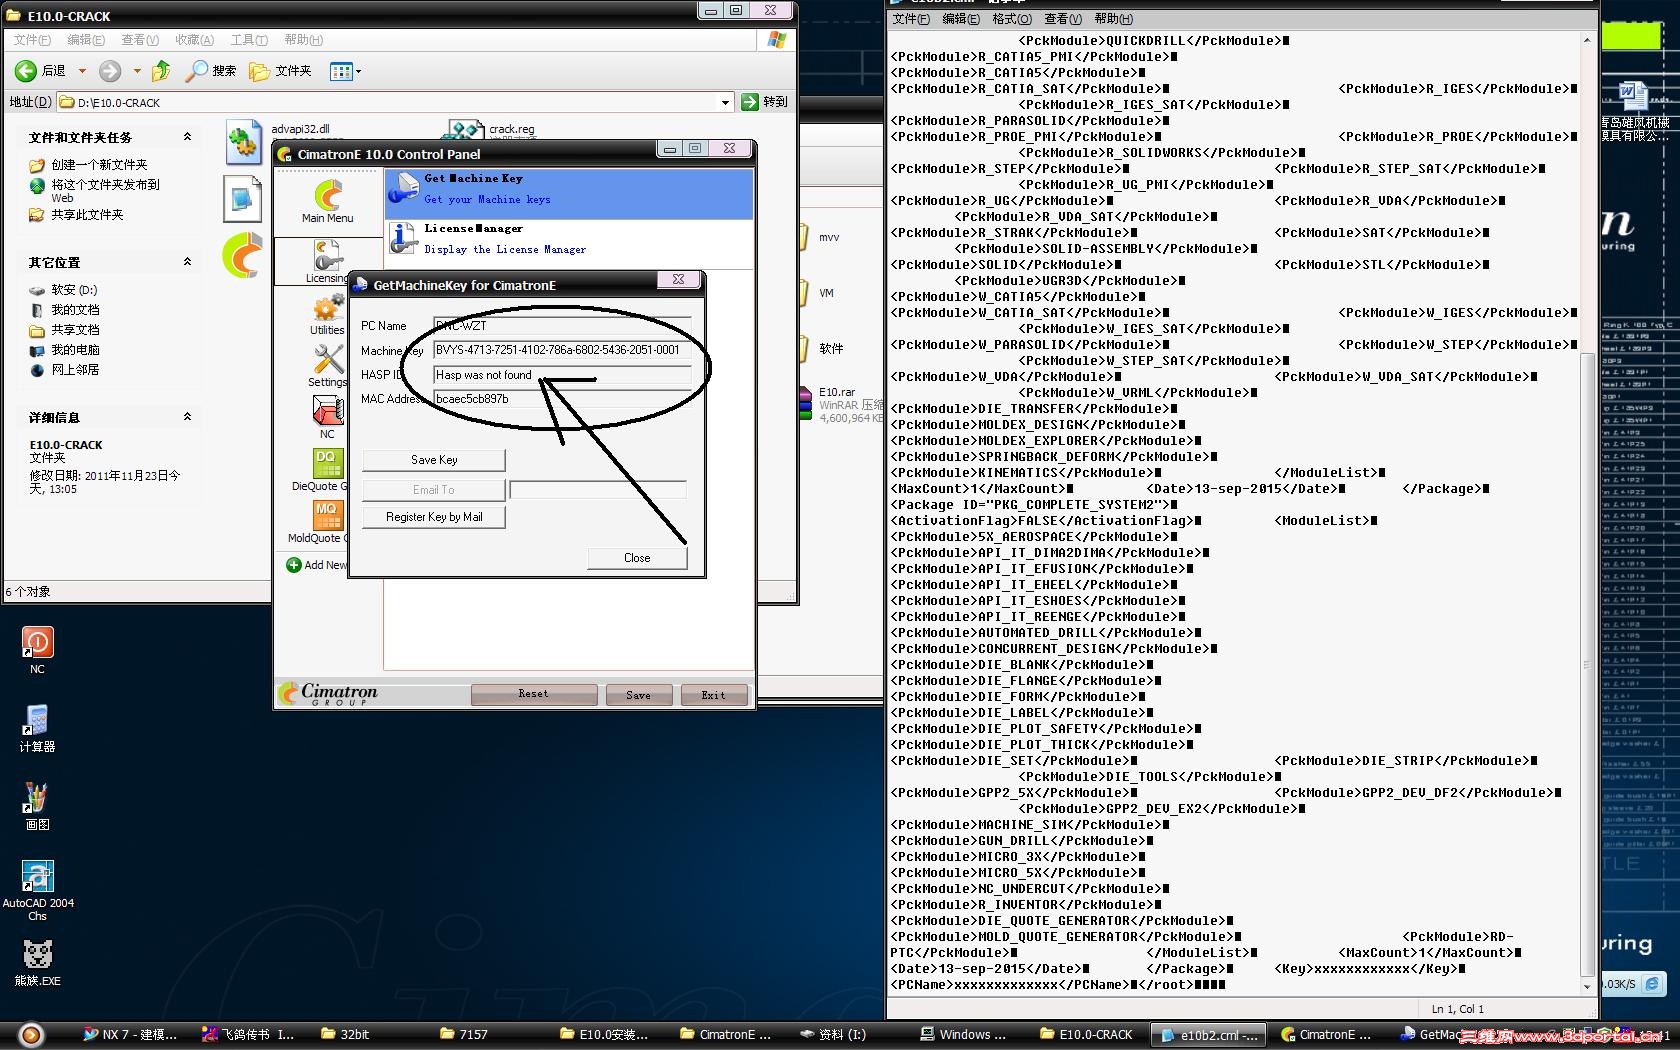Open the dropdown arrow beside 后退
1680x1050 pixels.
point(82,71)
